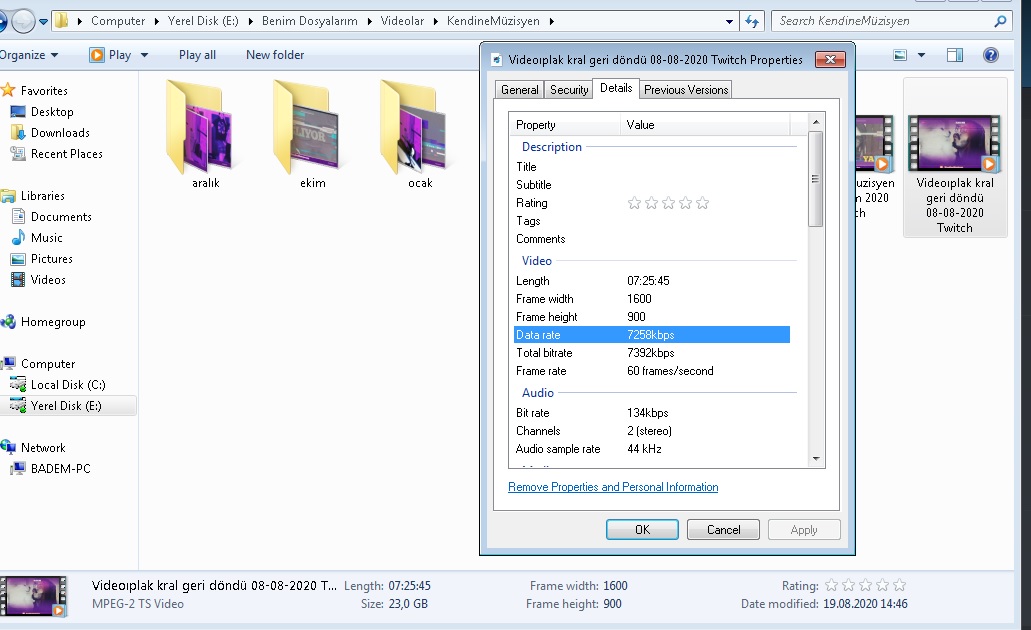
Task: Open Help via question mark icon
Action: coord(991,55)
